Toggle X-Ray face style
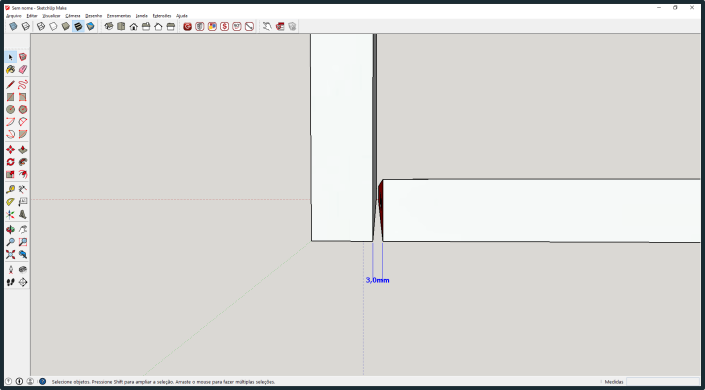This screenshot has width=705, height=390. 13,27
